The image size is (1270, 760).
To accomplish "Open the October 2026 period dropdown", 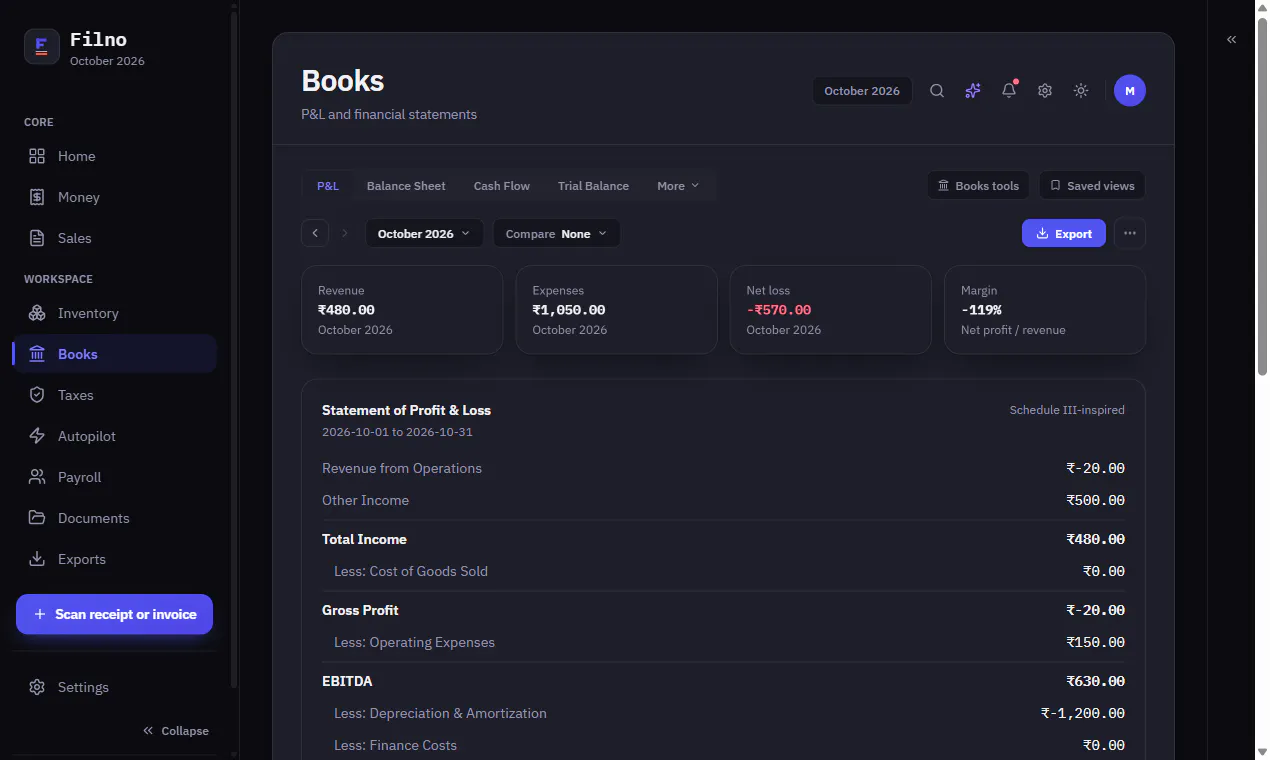I will tap(425, 234).
